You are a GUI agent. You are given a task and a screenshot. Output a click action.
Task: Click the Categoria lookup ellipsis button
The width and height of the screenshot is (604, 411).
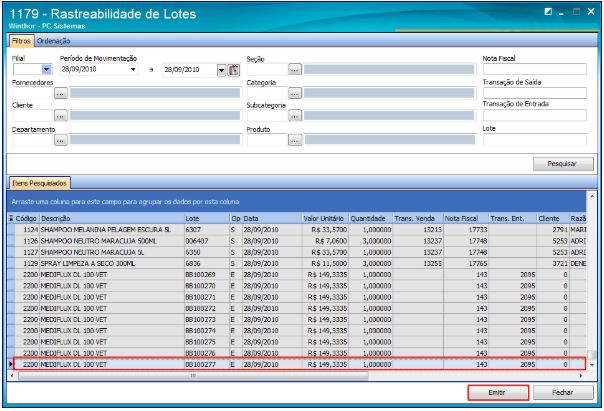point(295,93)
